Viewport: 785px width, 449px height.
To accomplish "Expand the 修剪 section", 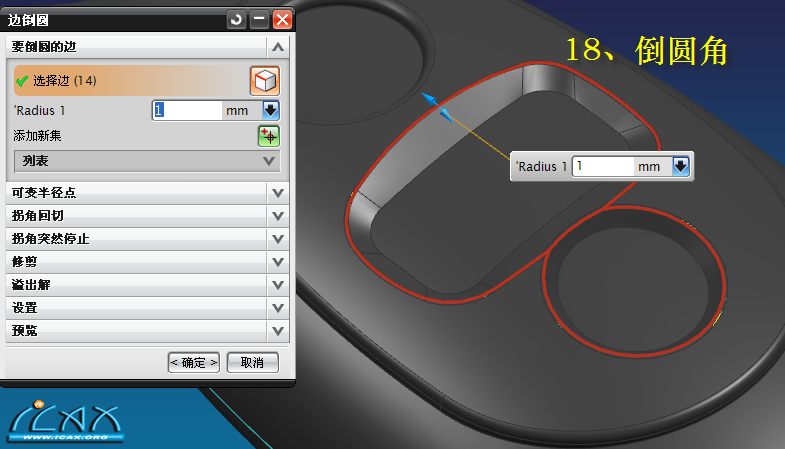I will pyautogui.click(x=278, y=262).
